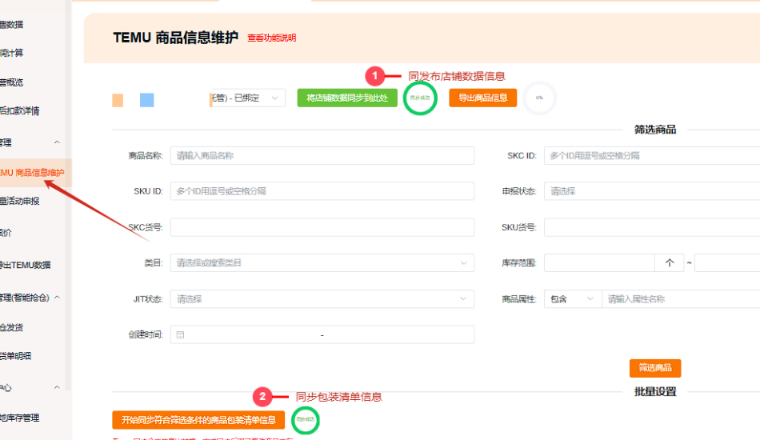
Task: Focus the SKU ID input field
Action: (x=322, y=191)
